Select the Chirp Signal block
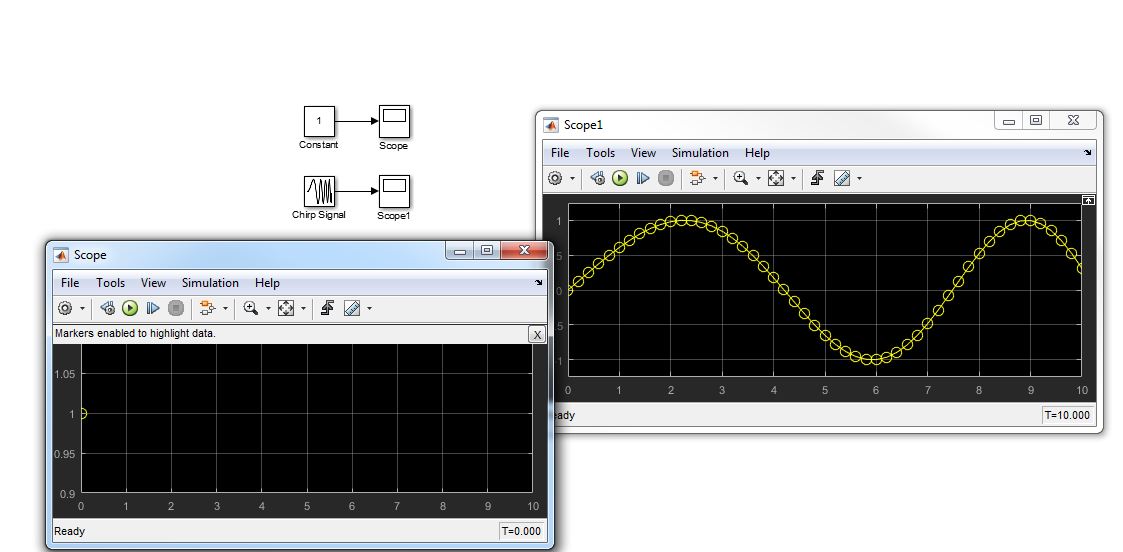This screenshot has height=552, width=1123. pyautogui.click(x=319, y=191)
